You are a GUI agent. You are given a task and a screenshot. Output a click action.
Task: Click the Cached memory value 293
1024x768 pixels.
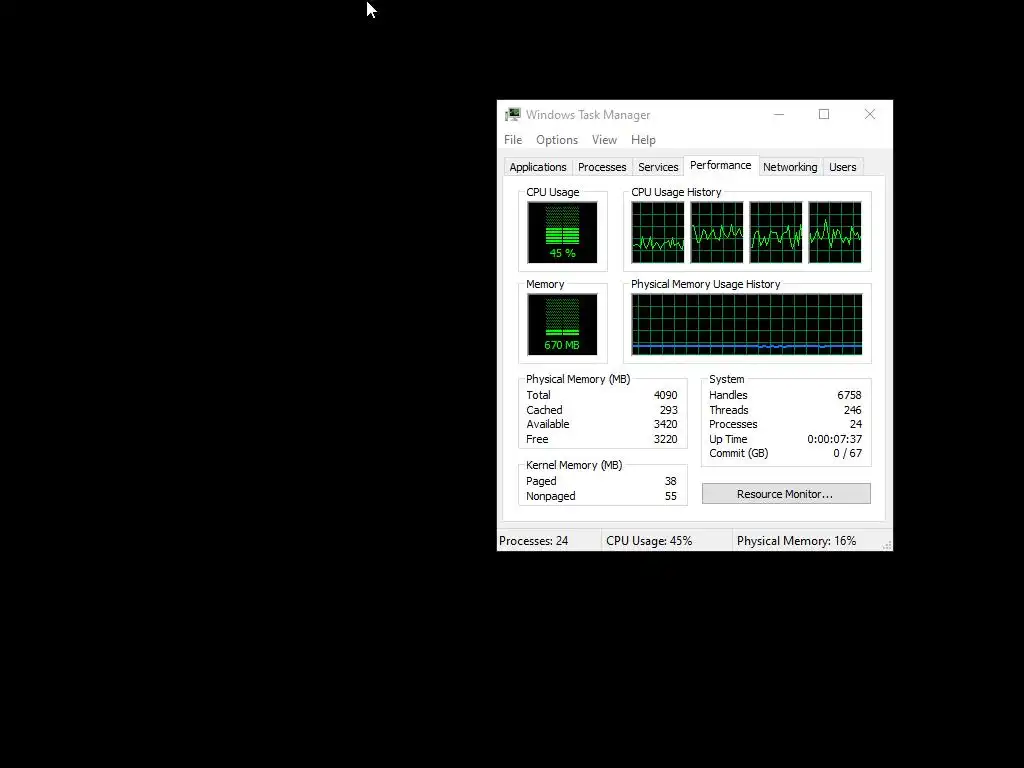coord(669,410)
